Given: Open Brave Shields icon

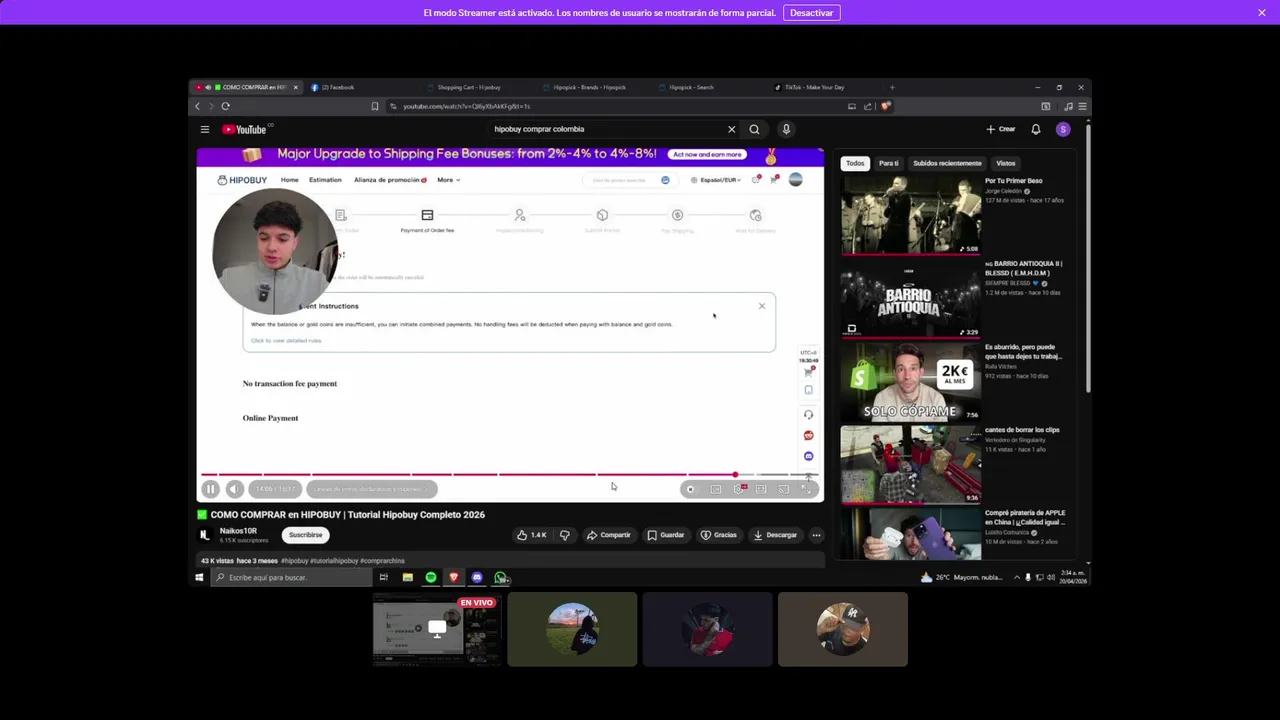Looking at the screenshot, I should tap(886, 106).
